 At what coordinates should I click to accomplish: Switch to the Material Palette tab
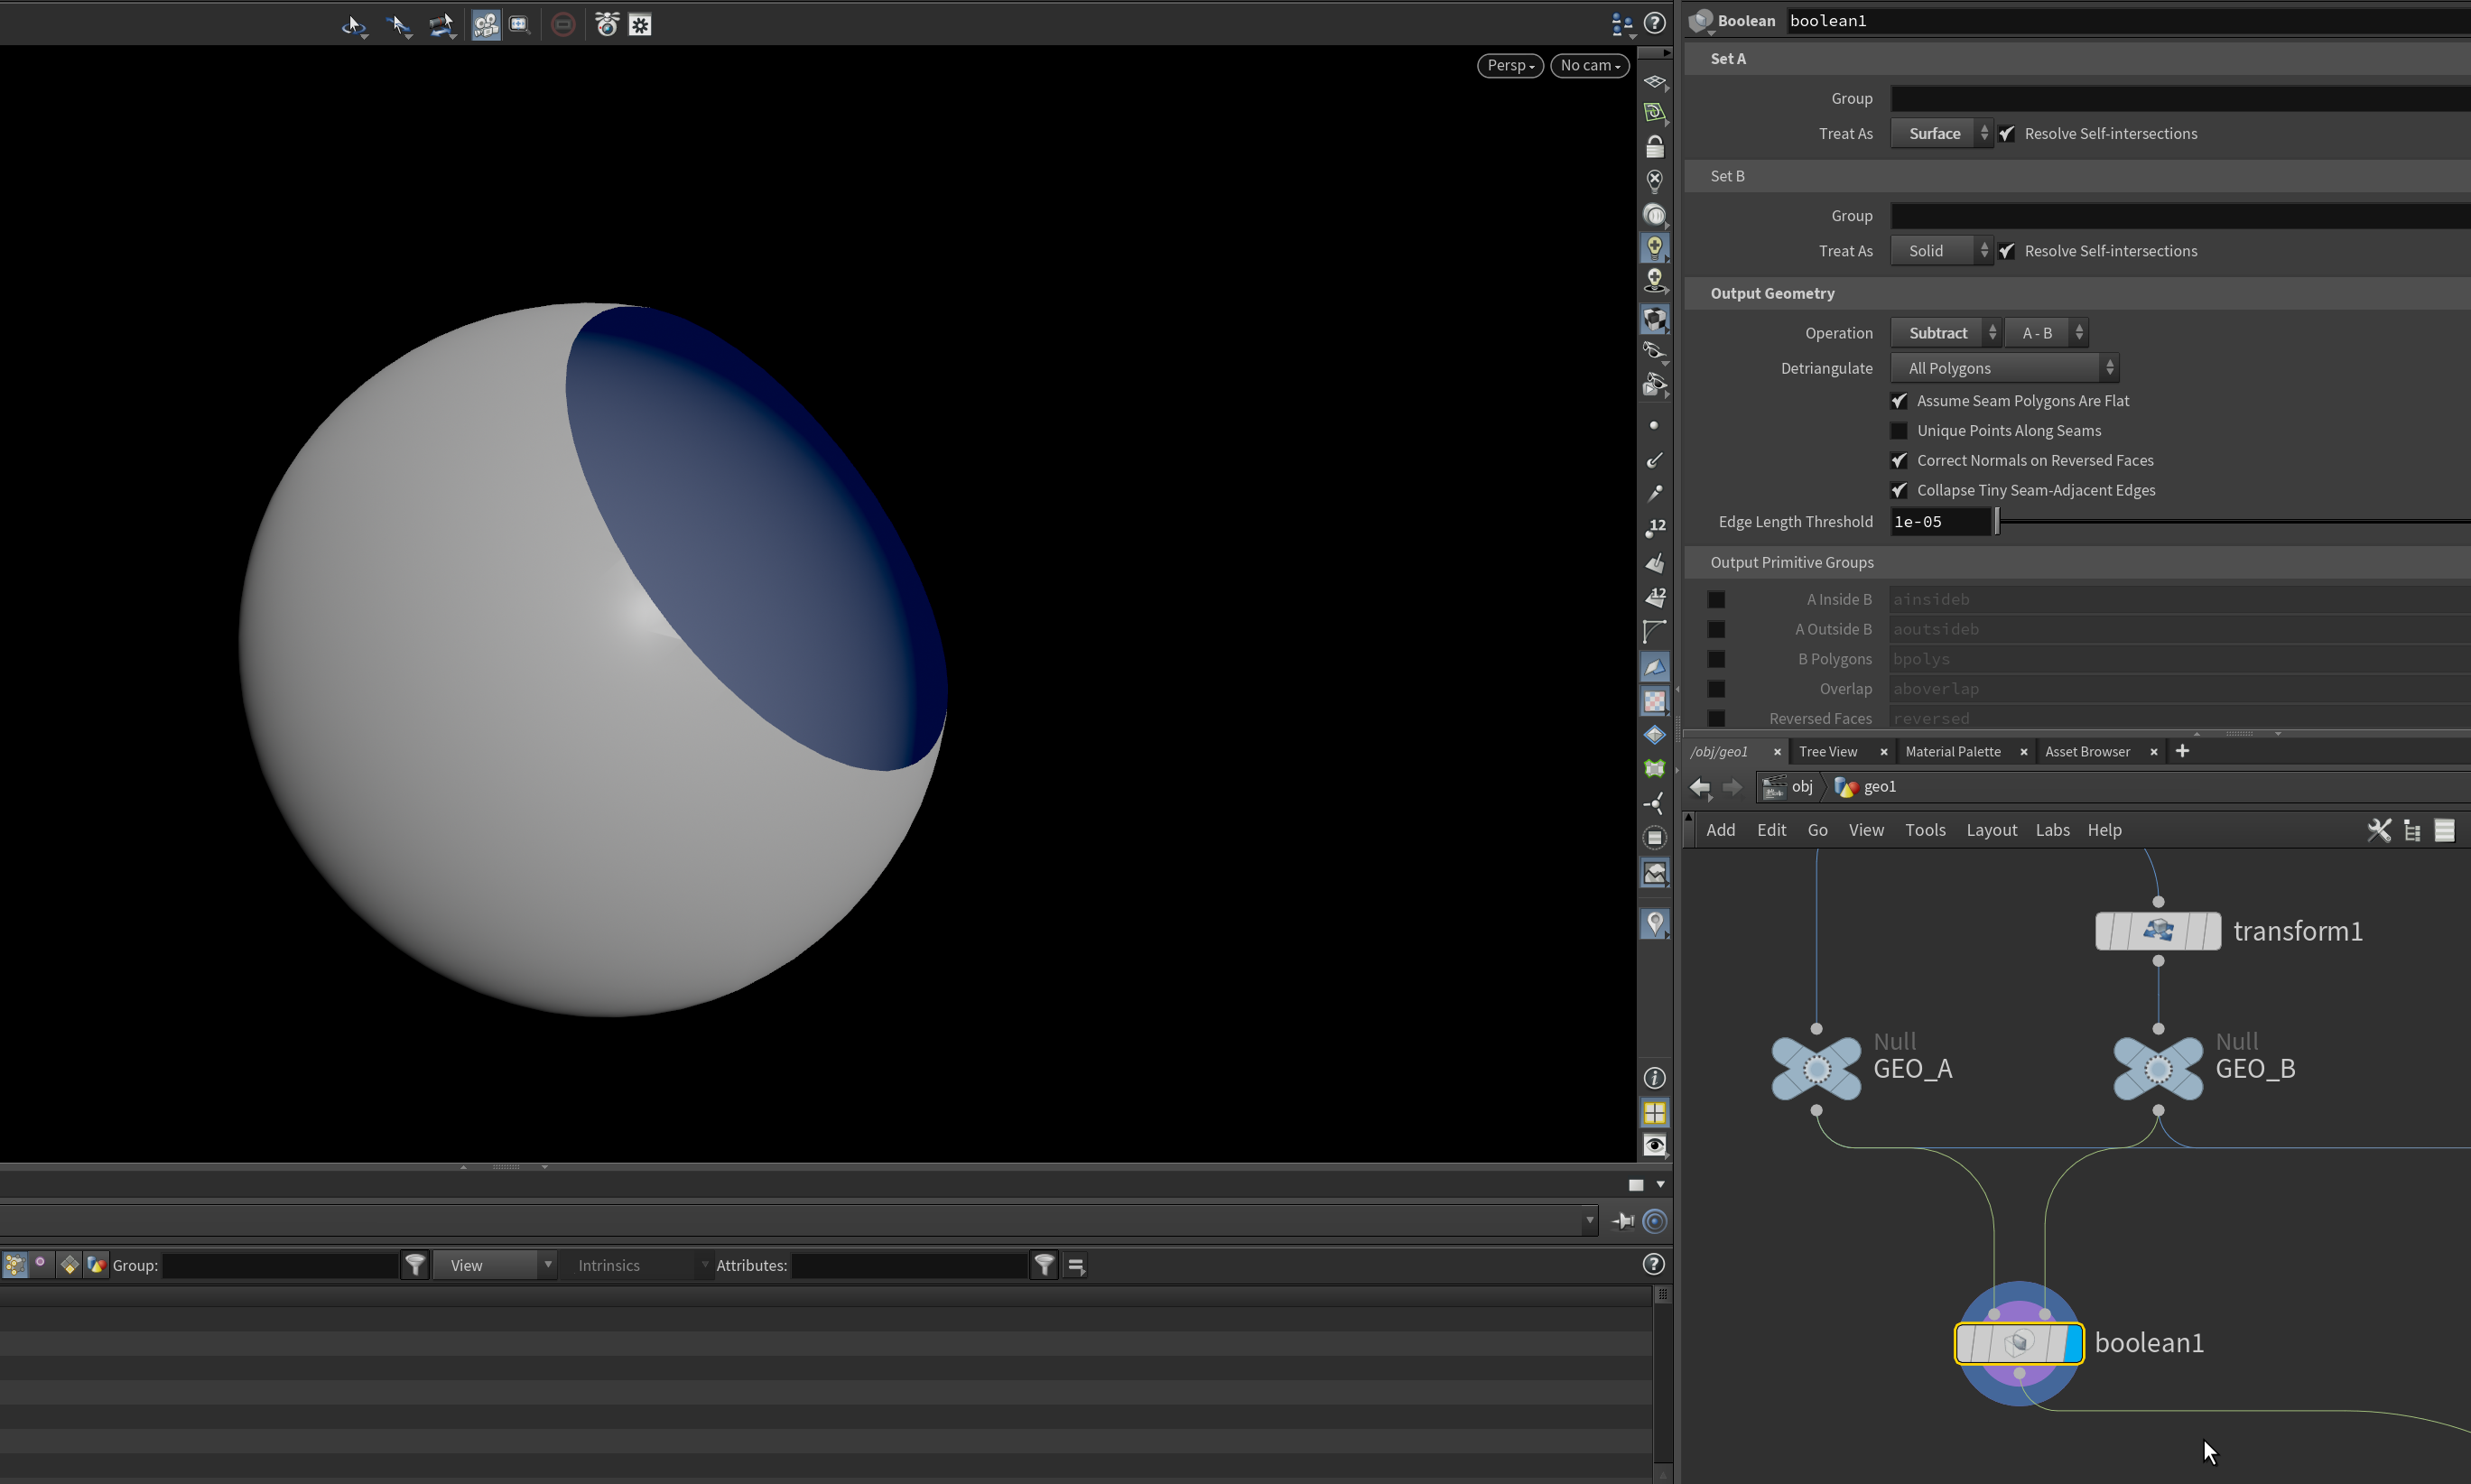pyautogui.click(x=1952, y=752)
